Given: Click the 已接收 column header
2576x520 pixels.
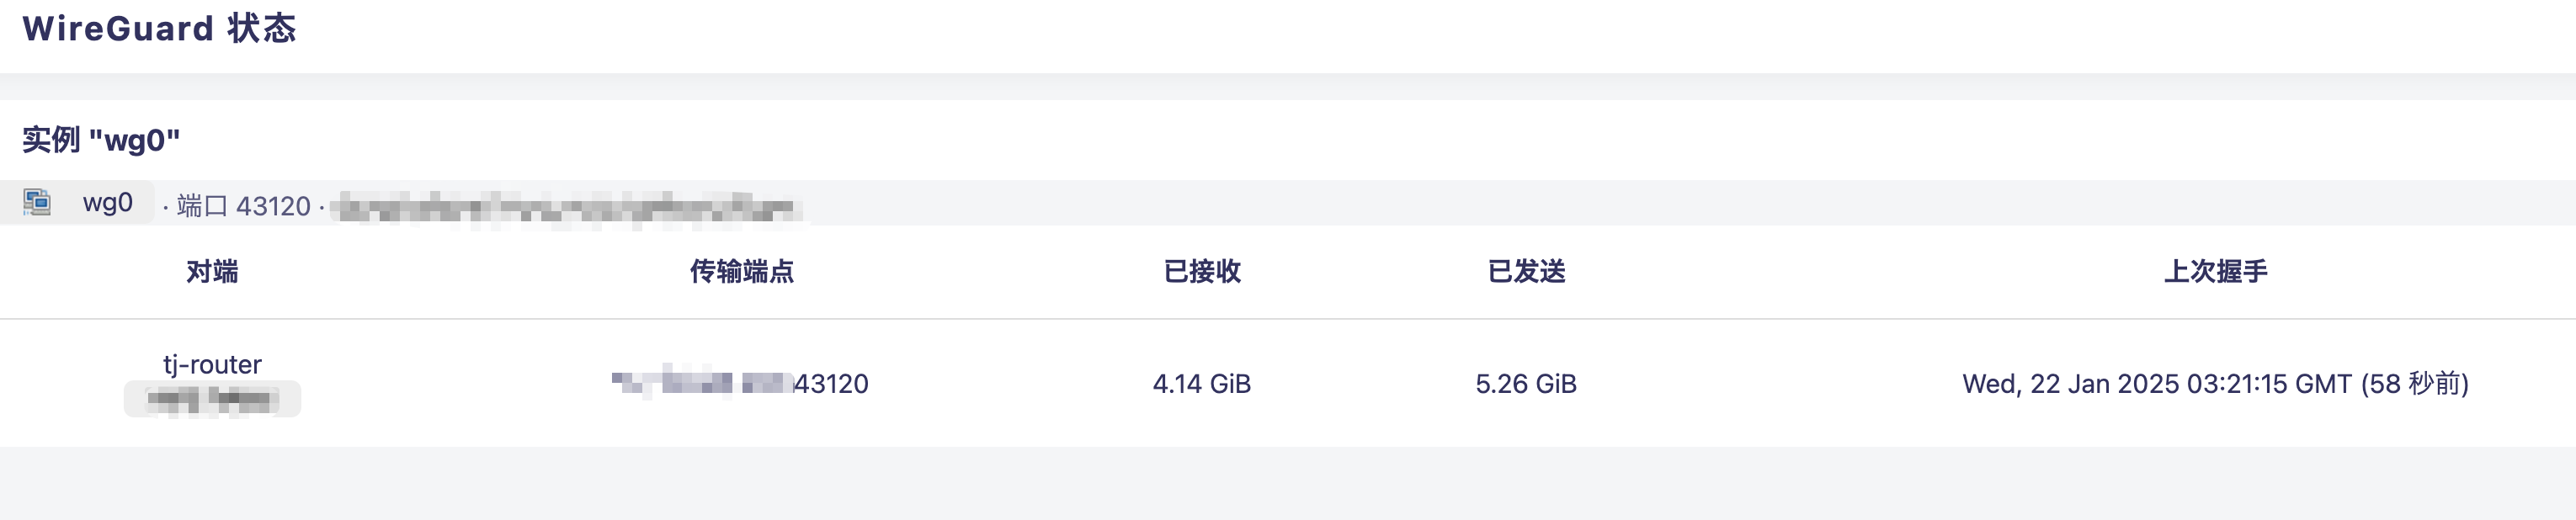Looking at the screenshot, I should tap(1202, 271).
